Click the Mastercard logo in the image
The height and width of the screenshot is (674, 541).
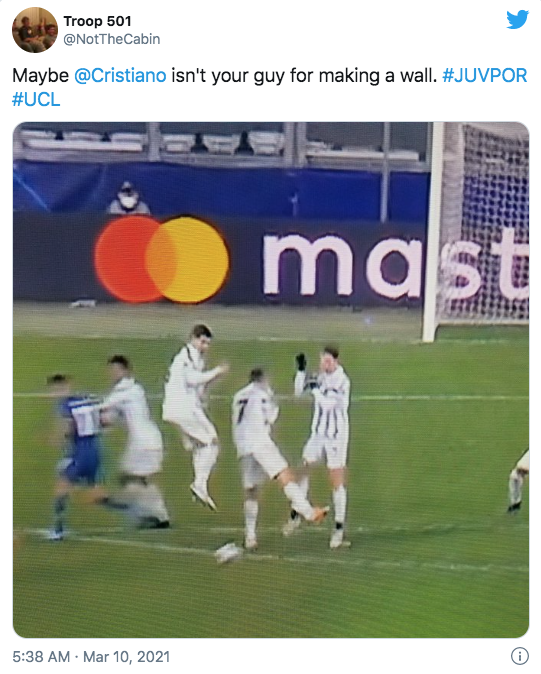(162, 259)
